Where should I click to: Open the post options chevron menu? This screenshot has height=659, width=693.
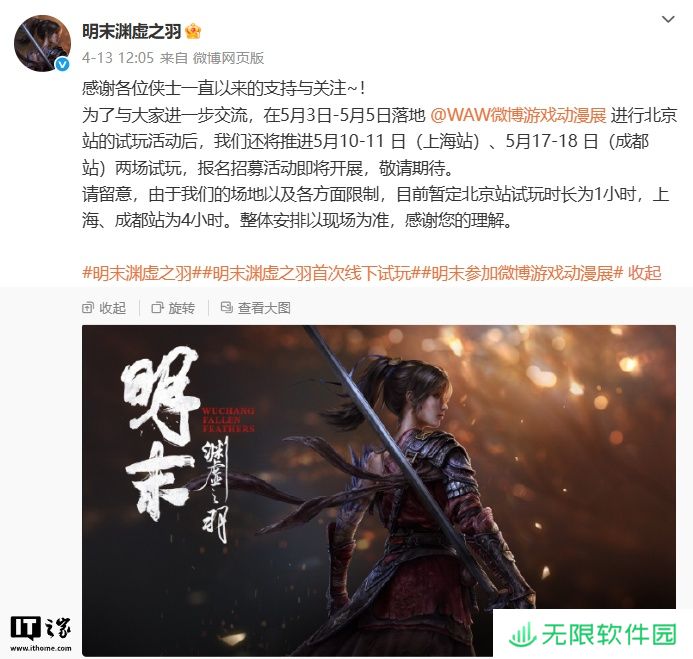click(x=667, y=19)
